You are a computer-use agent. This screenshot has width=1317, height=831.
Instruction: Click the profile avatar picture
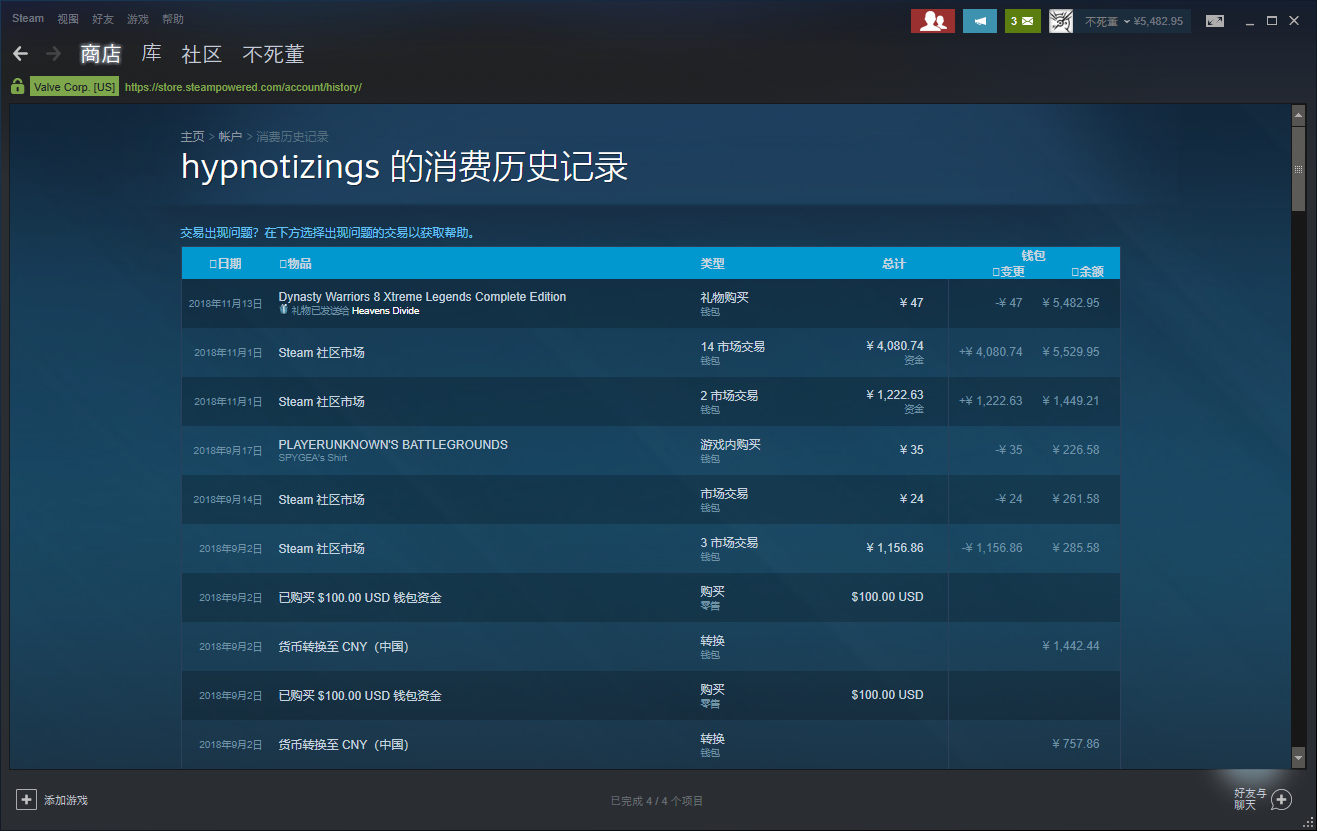(1061, 21)
